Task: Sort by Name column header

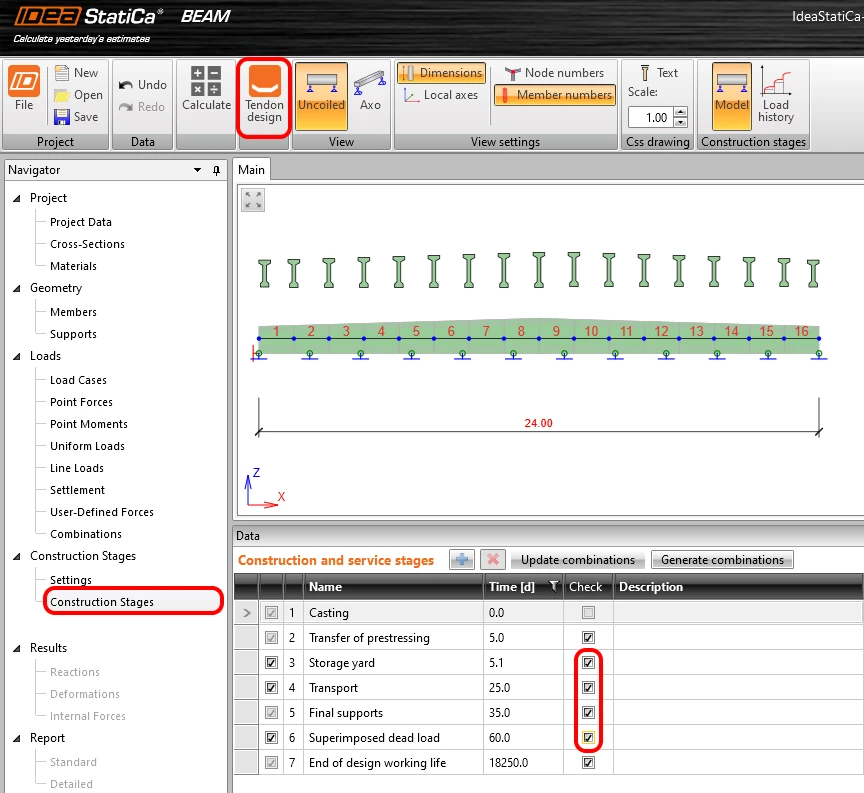Action: 393,587
